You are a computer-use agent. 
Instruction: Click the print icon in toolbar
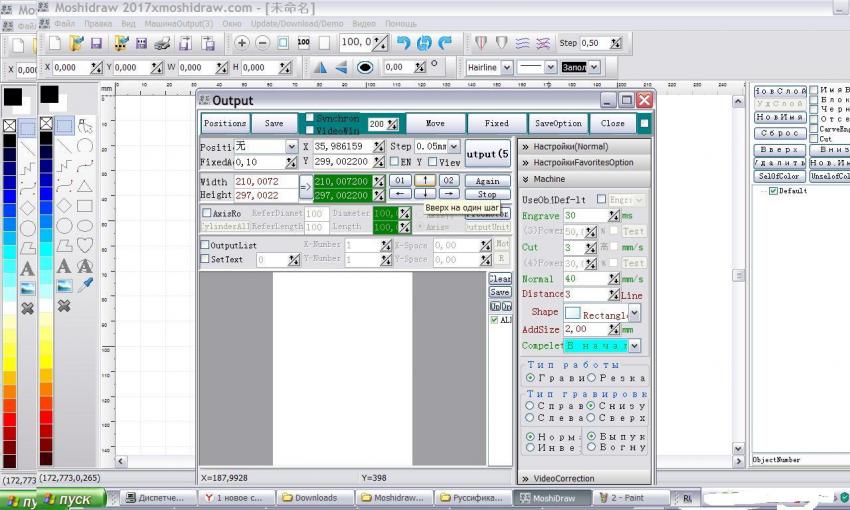(x=185, y=43)
